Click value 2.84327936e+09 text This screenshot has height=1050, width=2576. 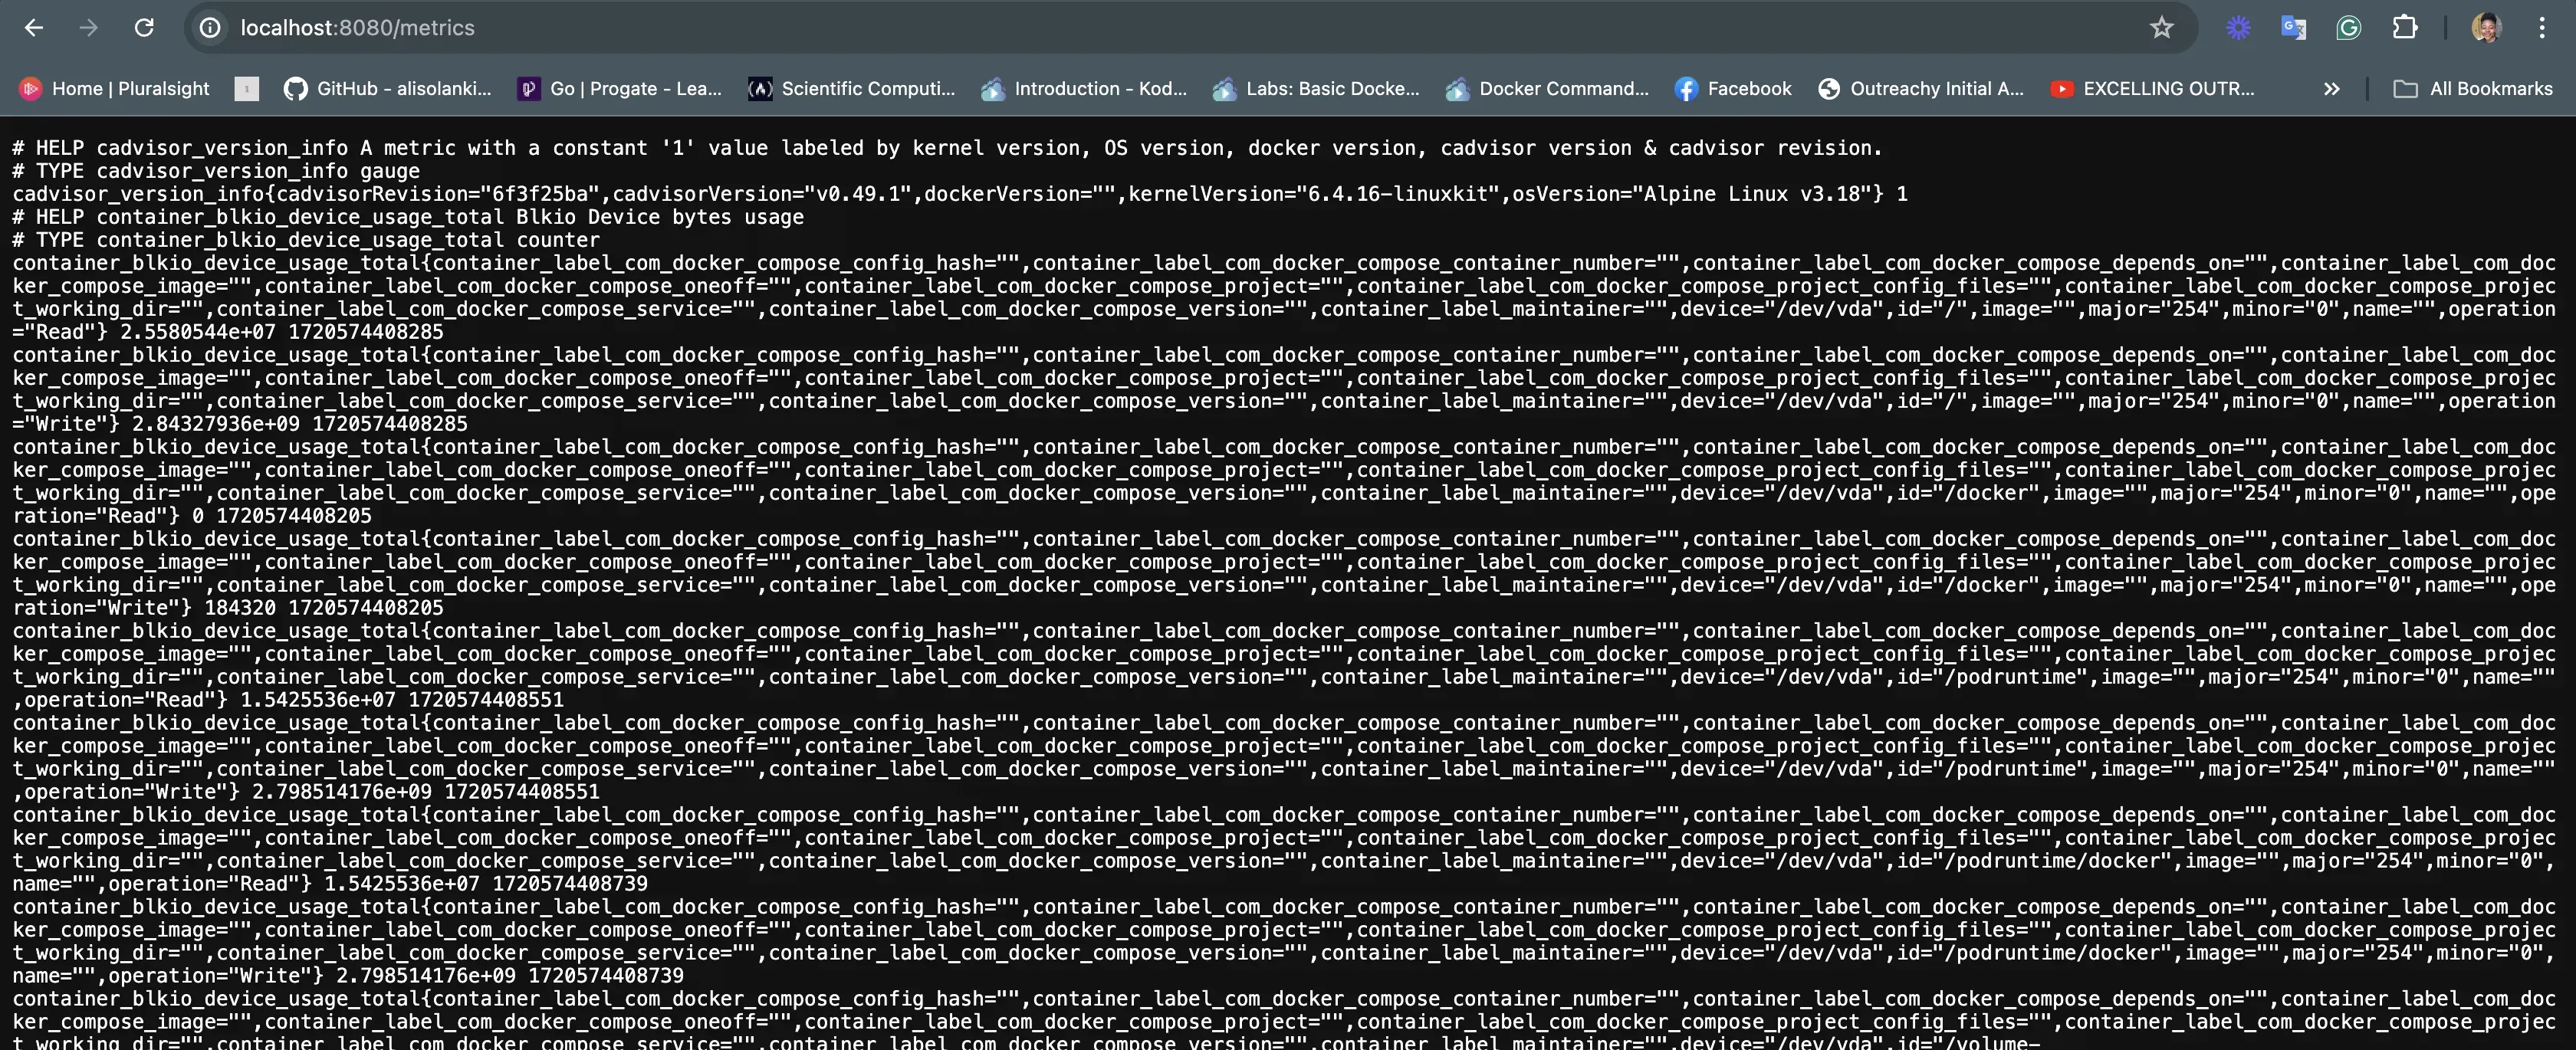click(216, 424)
